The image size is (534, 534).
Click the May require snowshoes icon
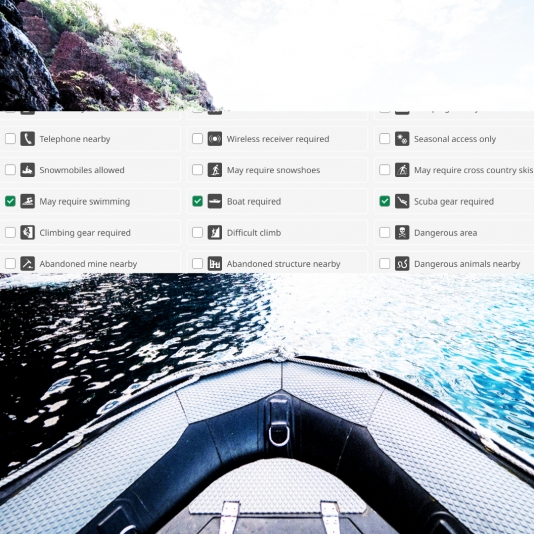[x=215, y=170]
